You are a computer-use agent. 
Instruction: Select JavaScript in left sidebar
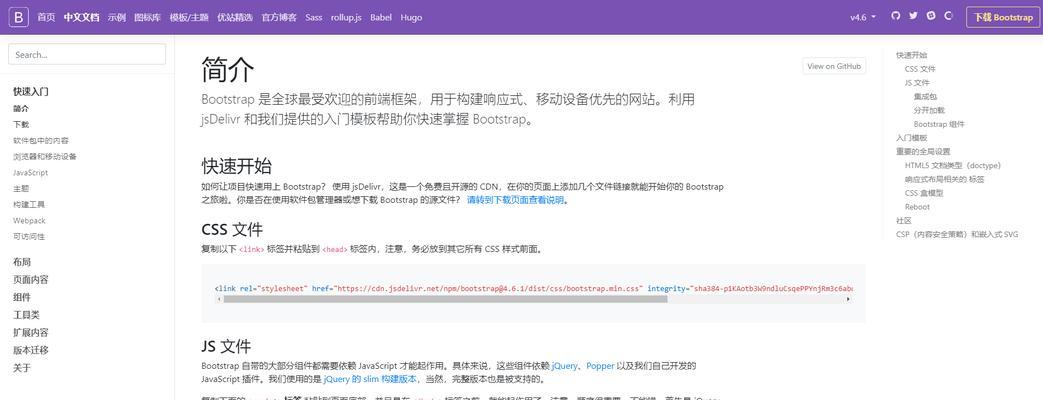click(x=31, y=172)
